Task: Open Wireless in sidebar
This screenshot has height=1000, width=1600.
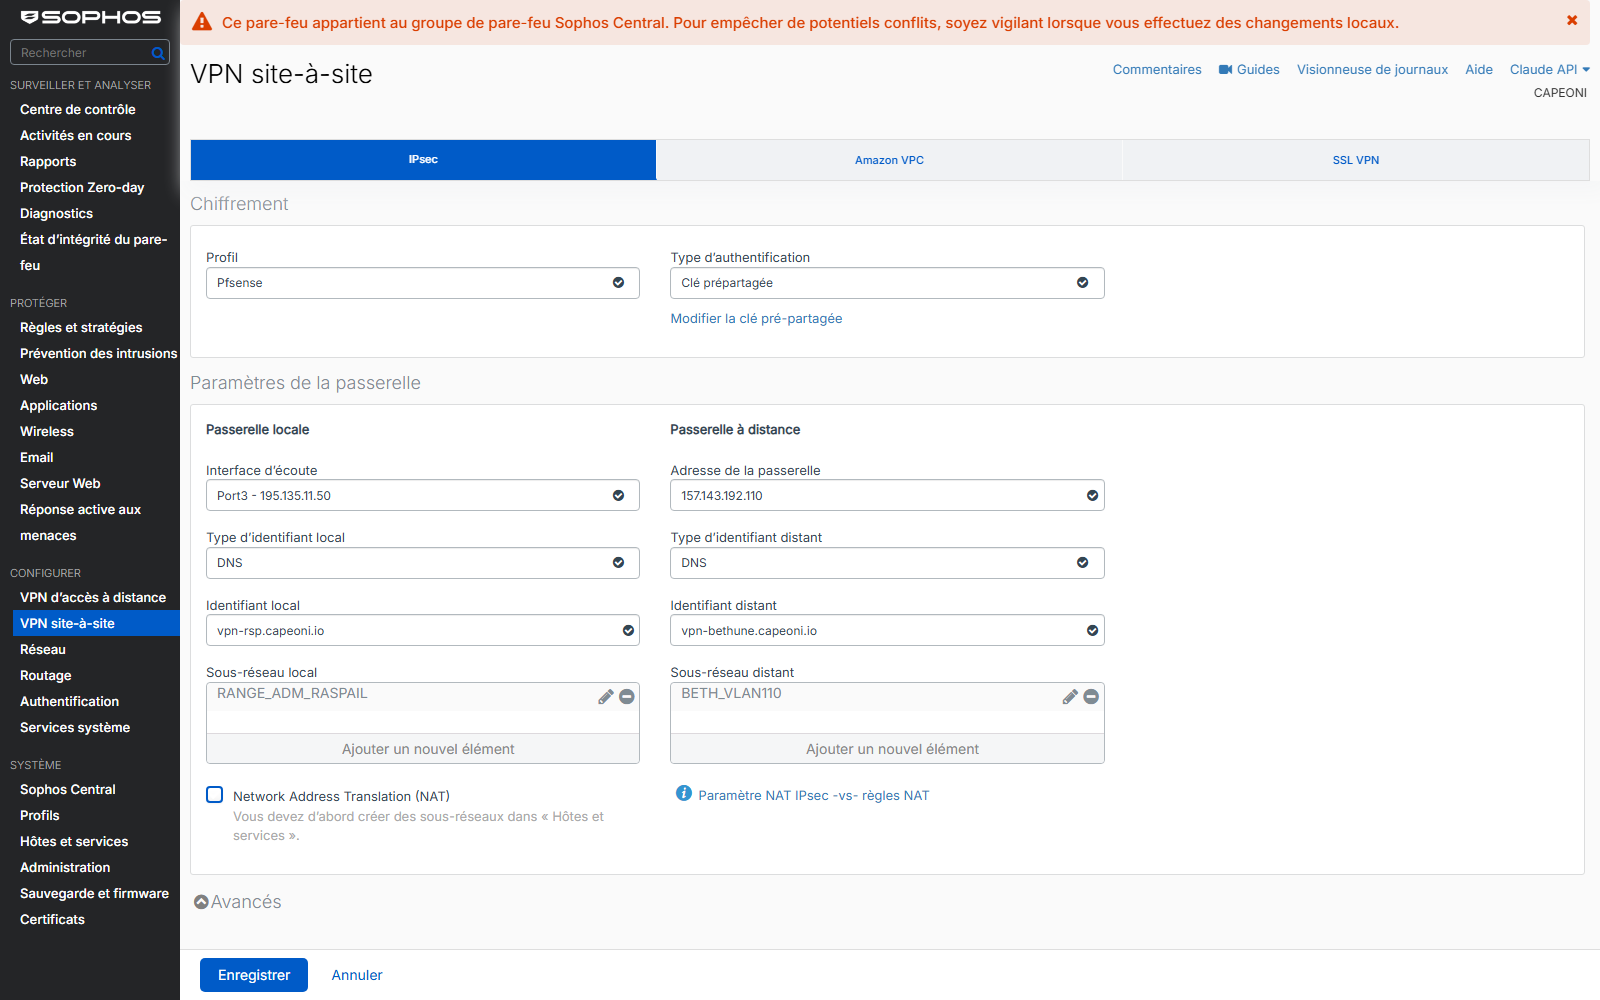Action: click(x=47, y=432)
